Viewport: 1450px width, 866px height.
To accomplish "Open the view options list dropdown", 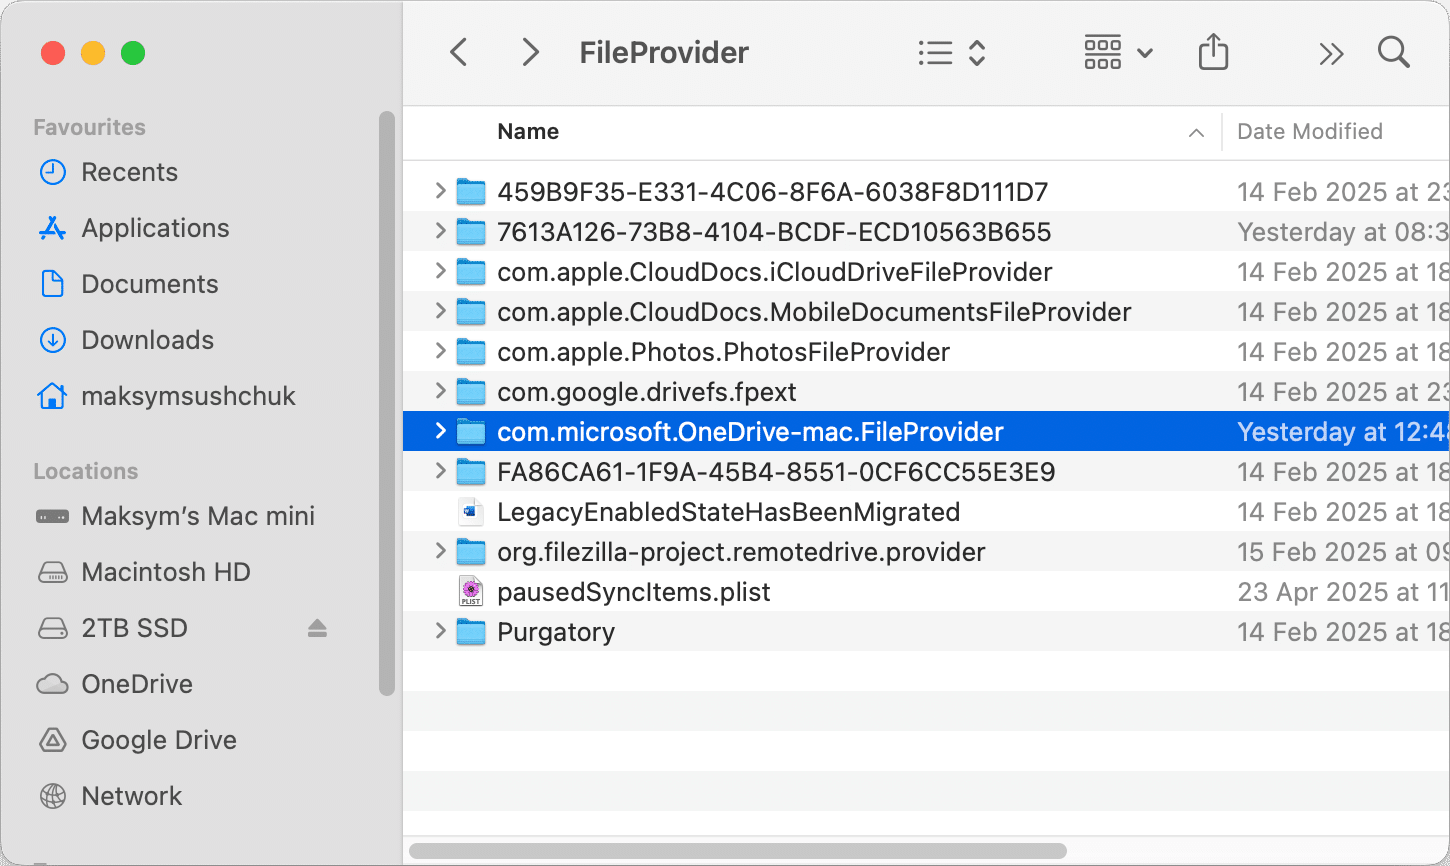I will pos(950,52).
